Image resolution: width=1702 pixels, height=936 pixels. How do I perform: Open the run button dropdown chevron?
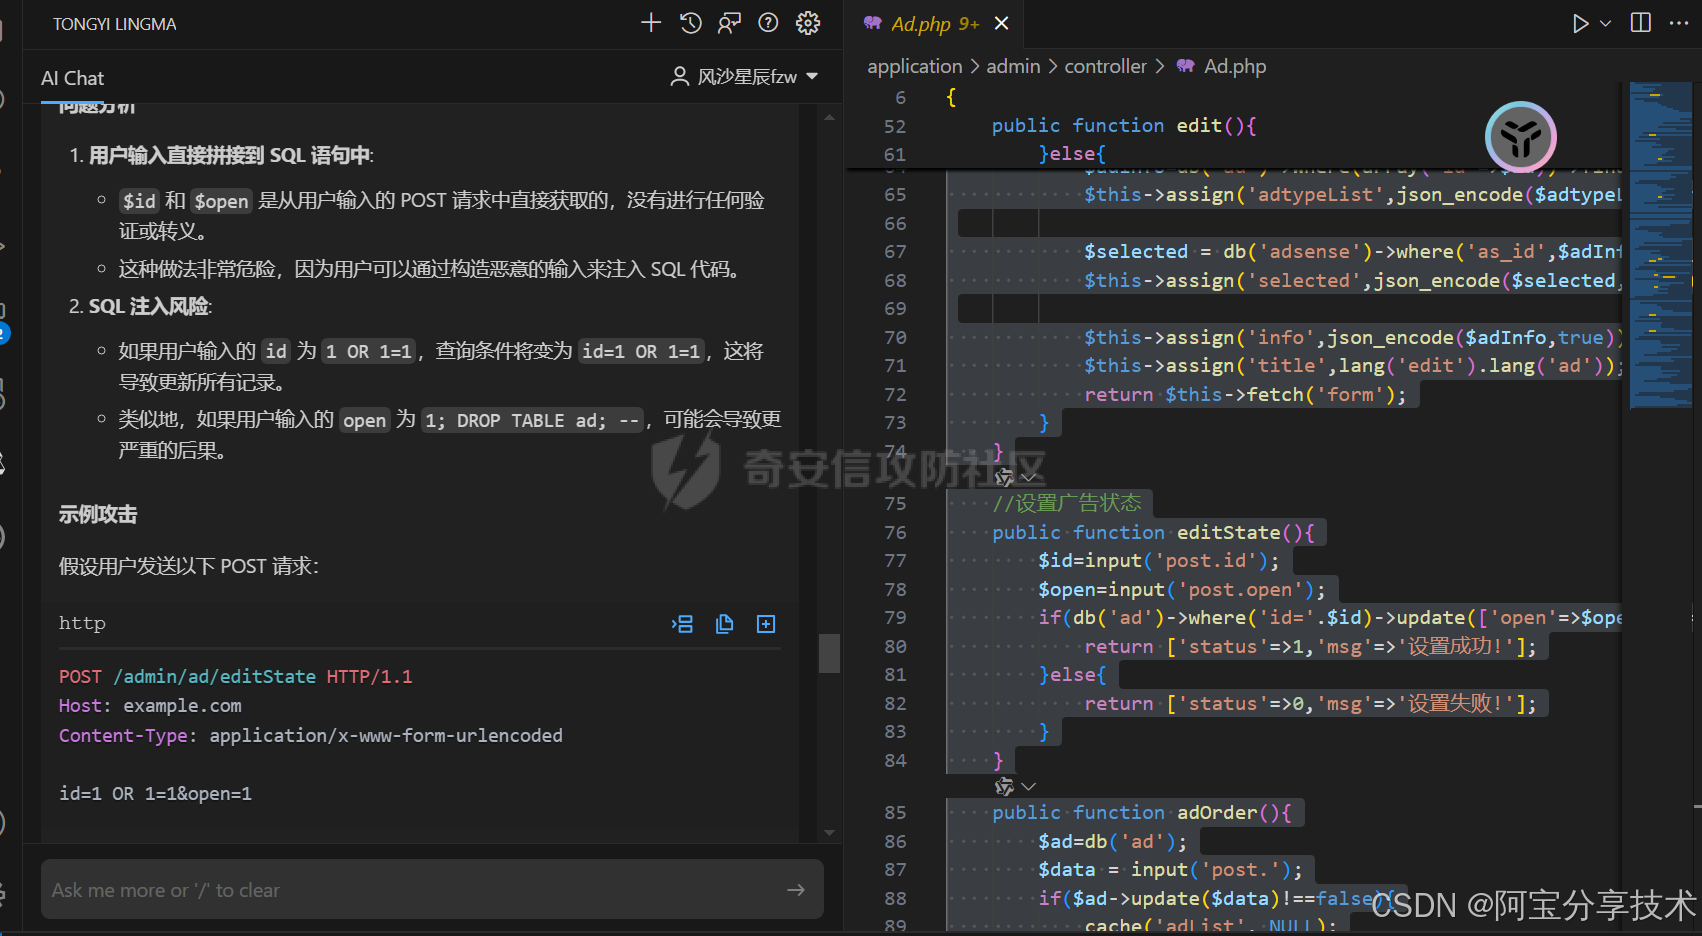[x=1605, y=23]
